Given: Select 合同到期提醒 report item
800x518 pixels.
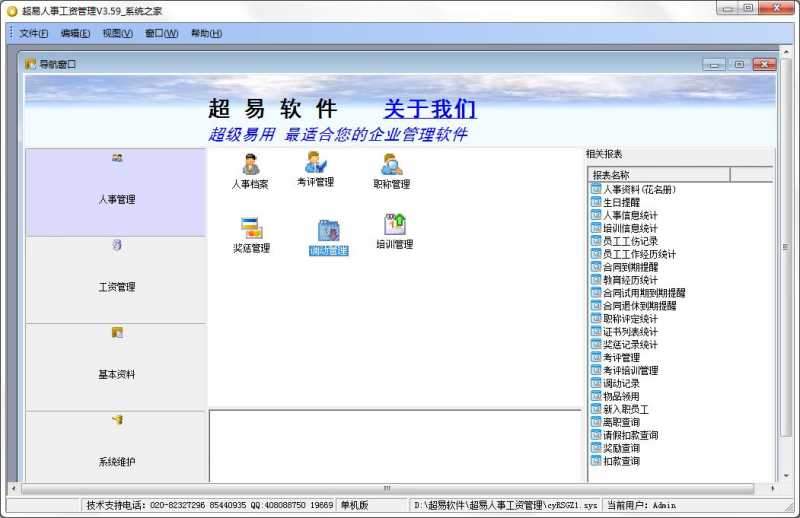Looking at the screenshot, I should click(630, 267).
